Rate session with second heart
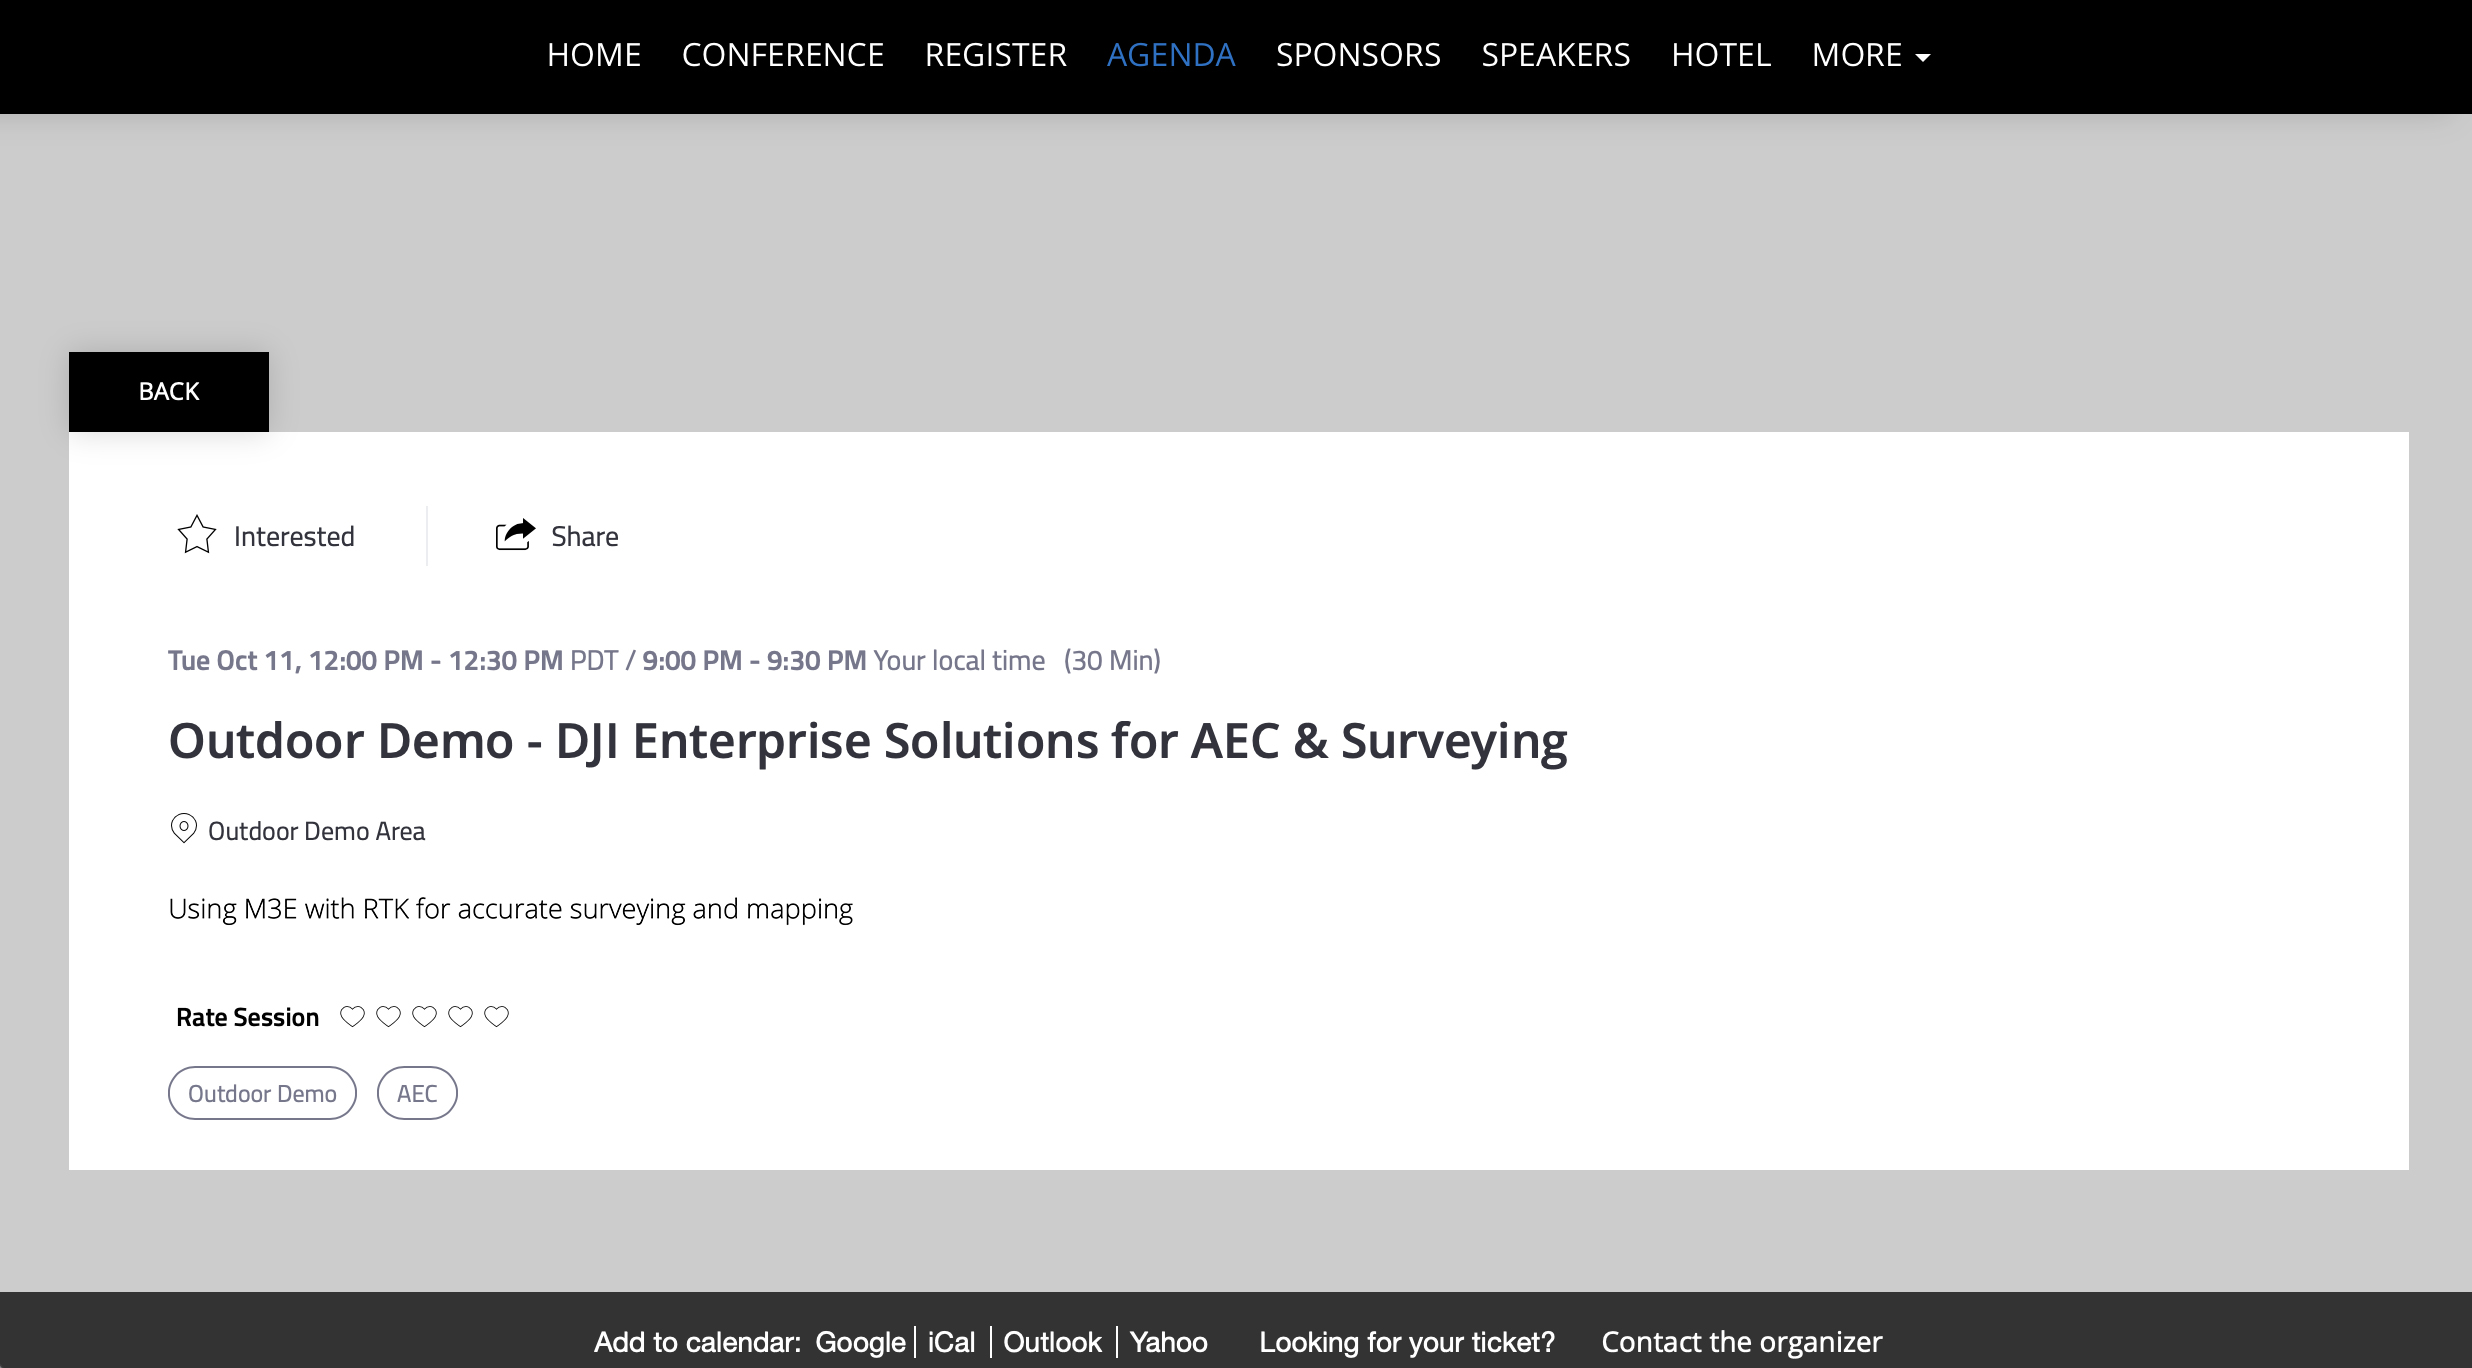Screen dimensions: 2472x1368 coord(388,1017)
